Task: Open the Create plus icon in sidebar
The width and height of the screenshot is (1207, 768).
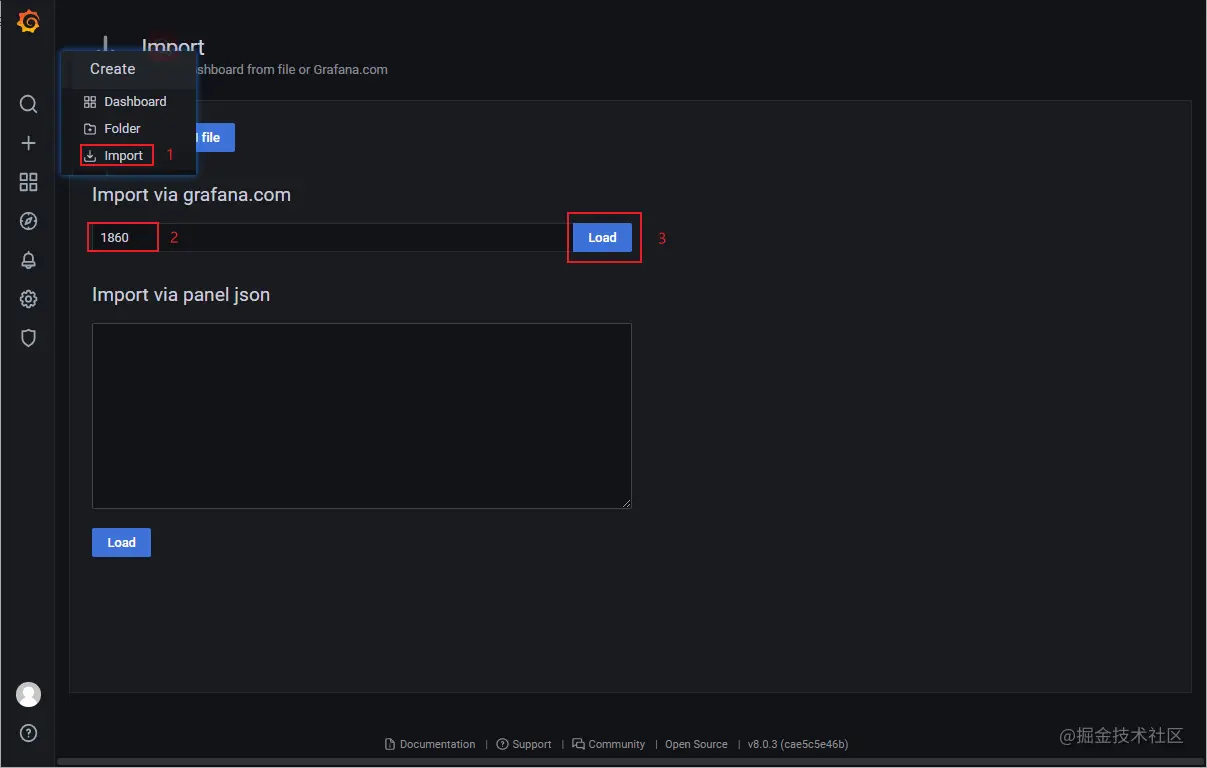Action: [x=28, y=143]
